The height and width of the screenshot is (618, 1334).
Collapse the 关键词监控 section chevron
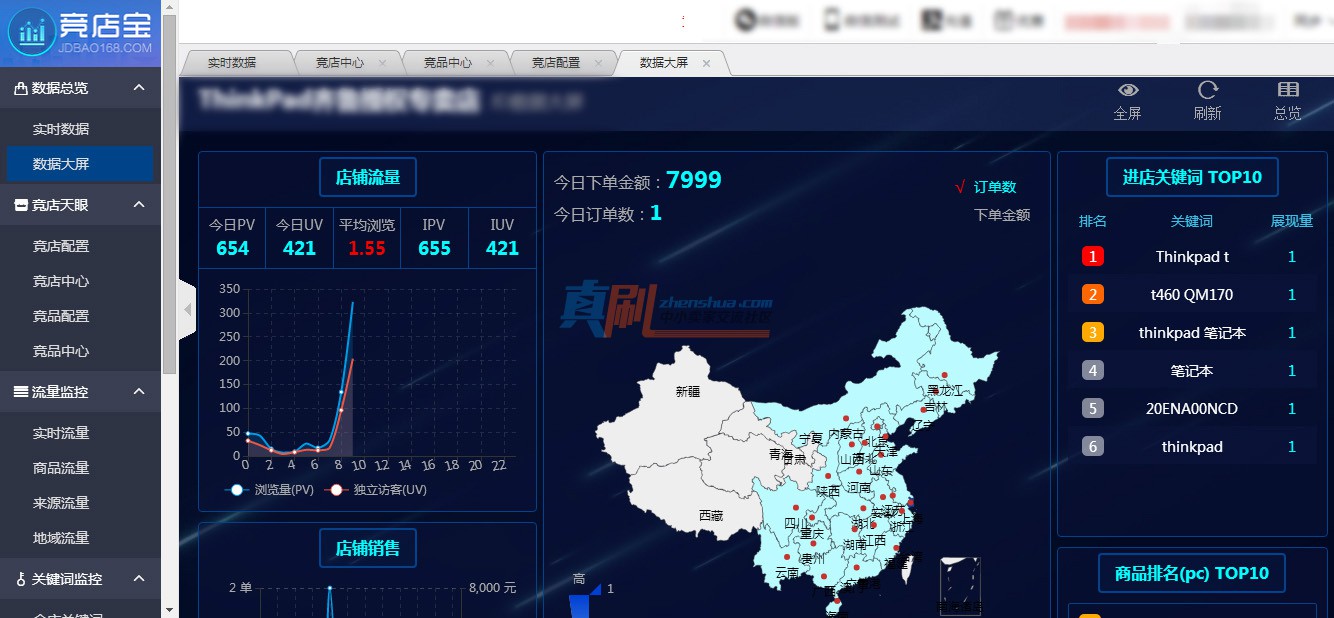[139, 579]
